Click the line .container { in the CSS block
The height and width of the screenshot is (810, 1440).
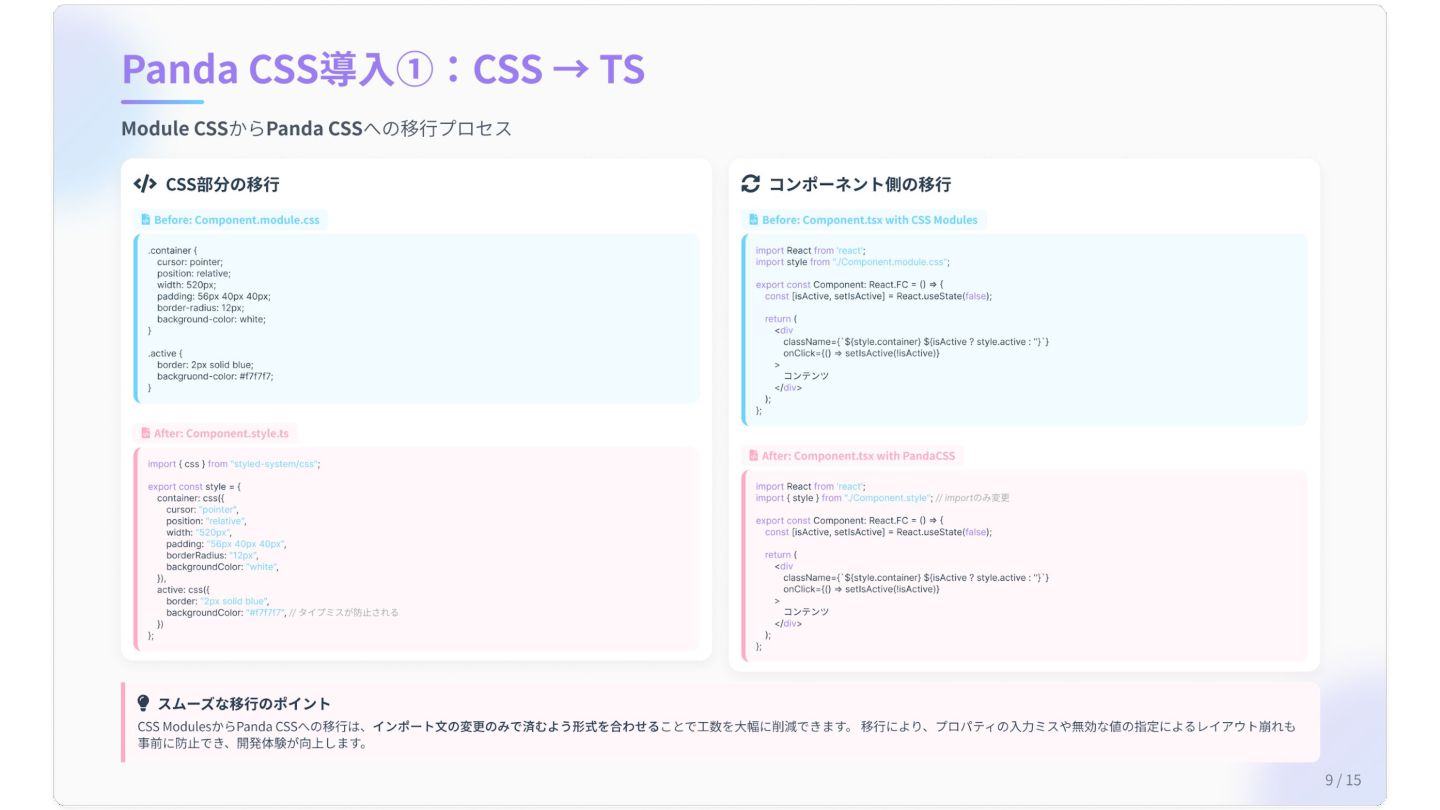[173, 251]
